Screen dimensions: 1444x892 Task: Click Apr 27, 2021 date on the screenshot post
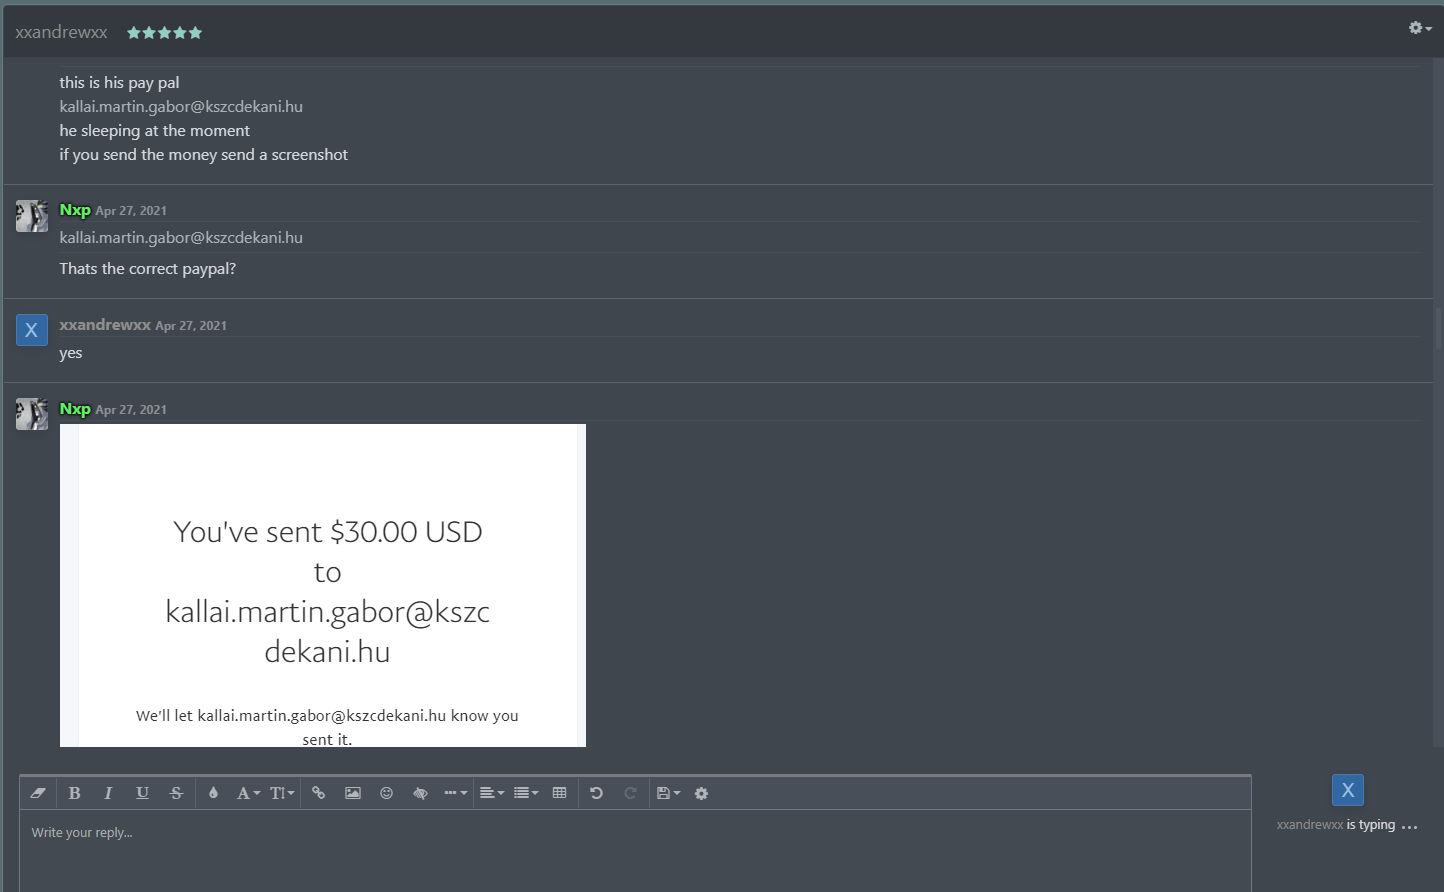pos(131,410)
